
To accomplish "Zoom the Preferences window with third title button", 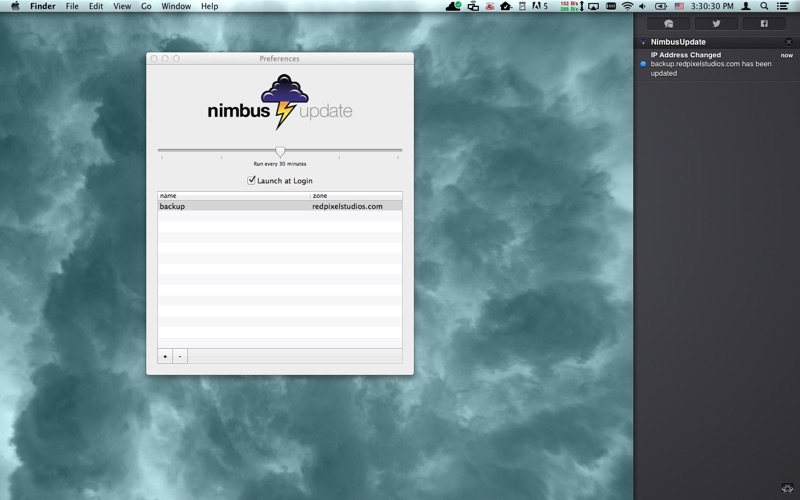I will 177,59.
